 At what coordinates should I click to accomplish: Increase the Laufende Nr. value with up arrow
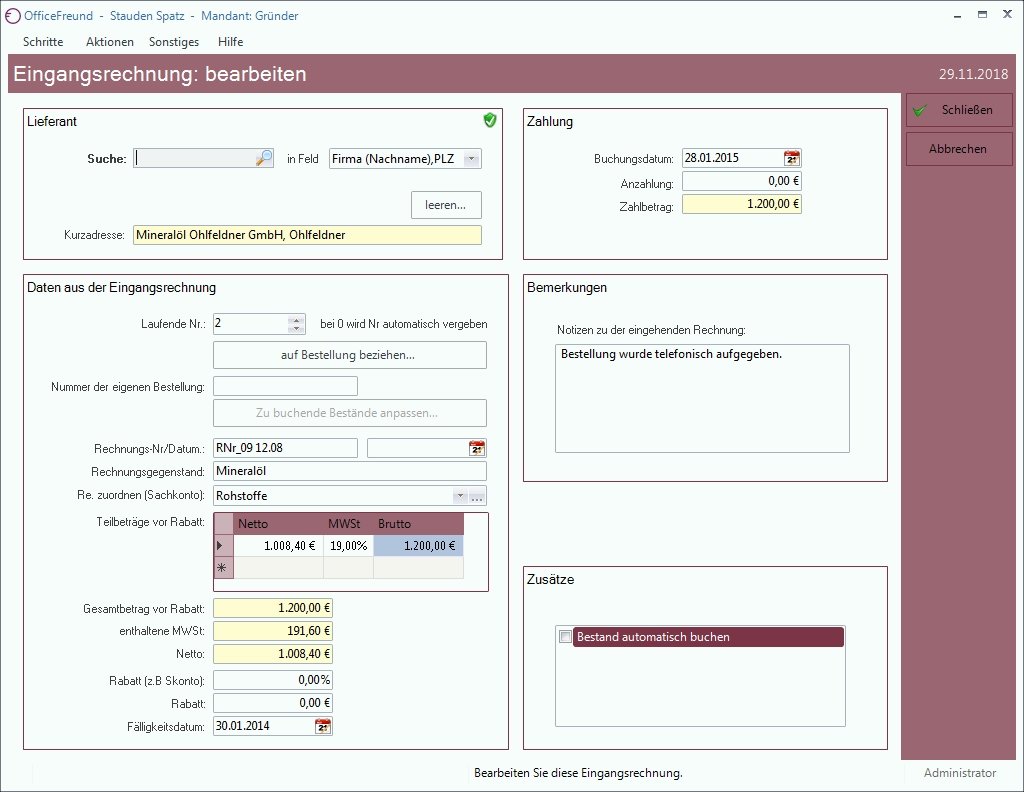[296, 319]
